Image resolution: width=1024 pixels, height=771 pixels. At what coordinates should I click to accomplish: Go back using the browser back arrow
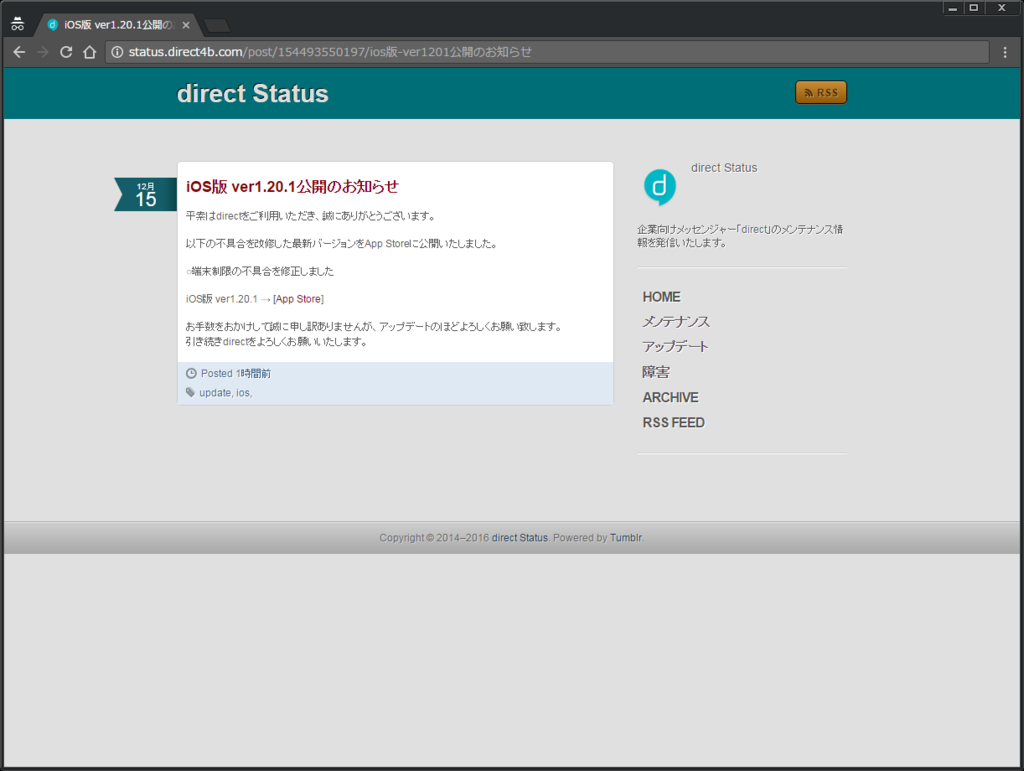pyautogui.click(x=19, y=52)
